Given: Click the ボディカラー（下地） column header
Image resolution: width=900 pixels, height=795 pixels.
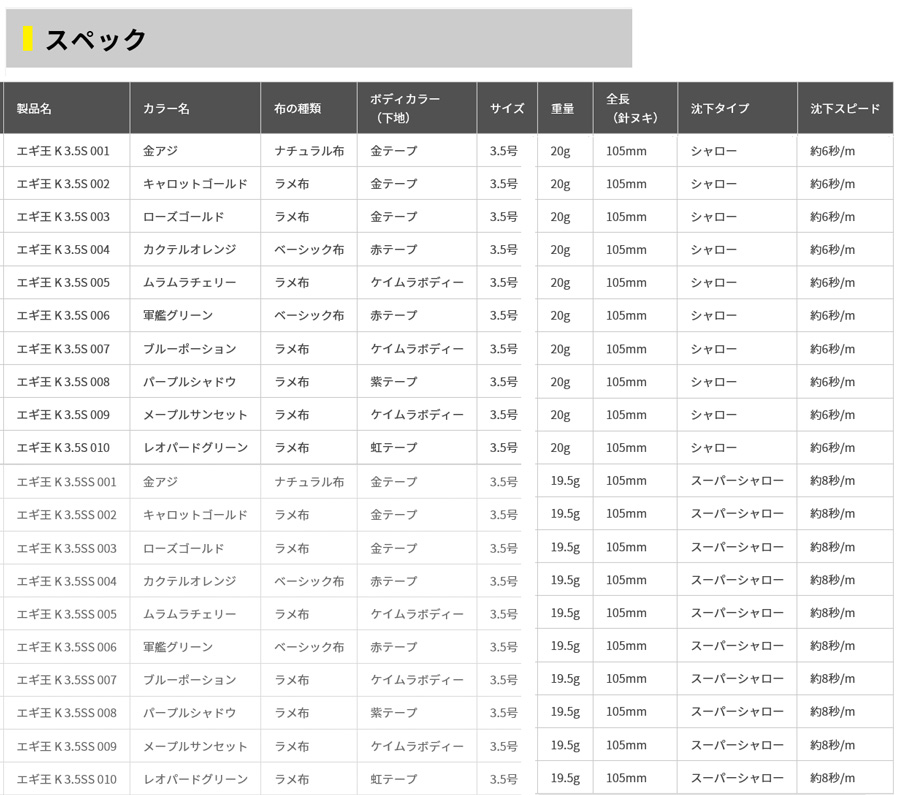Looking at the screenshot, I should (405, 108).
